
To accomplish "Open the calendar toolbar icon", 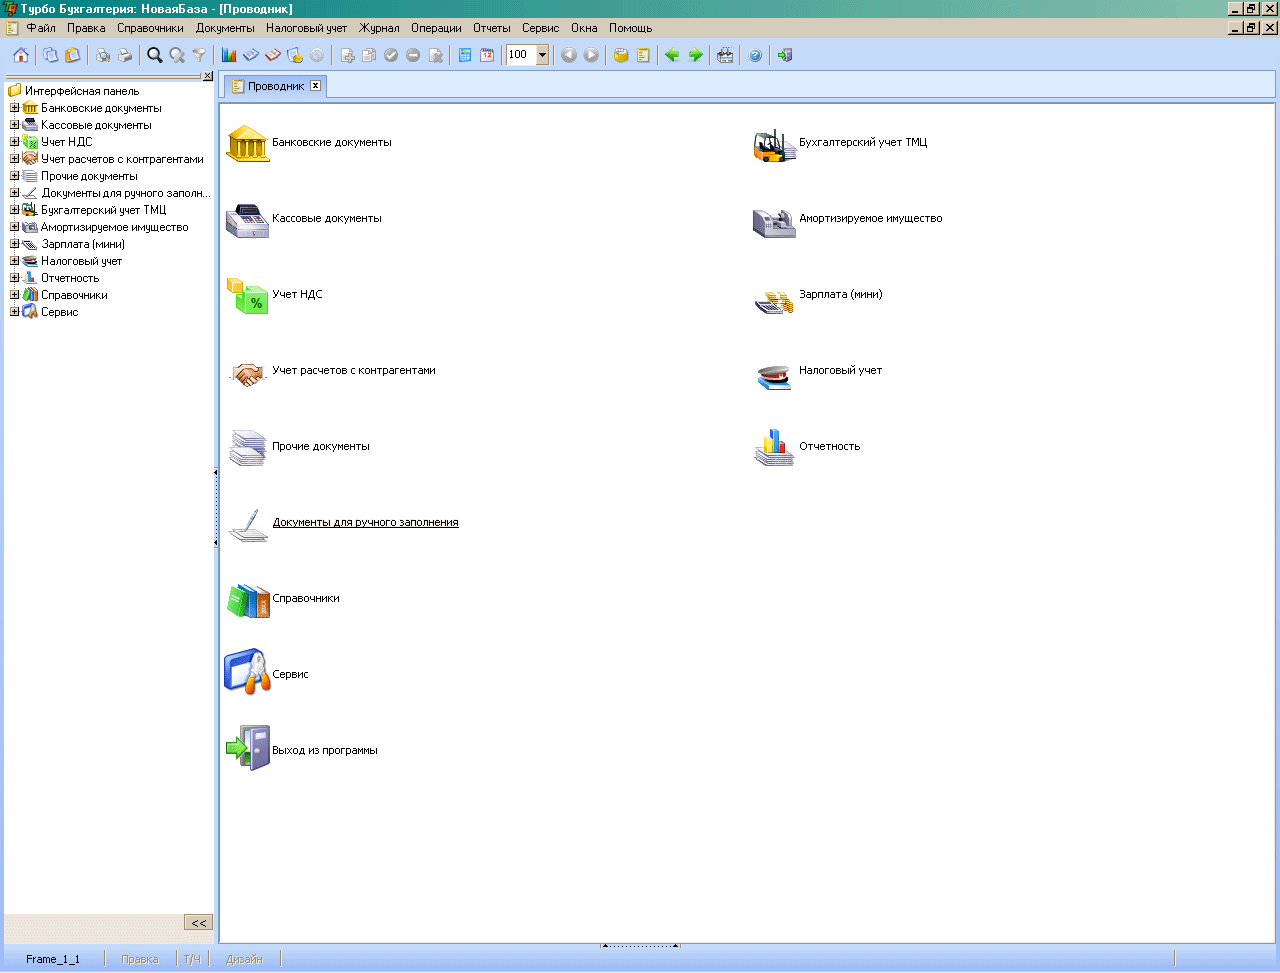I will click(x=487, y=55).
